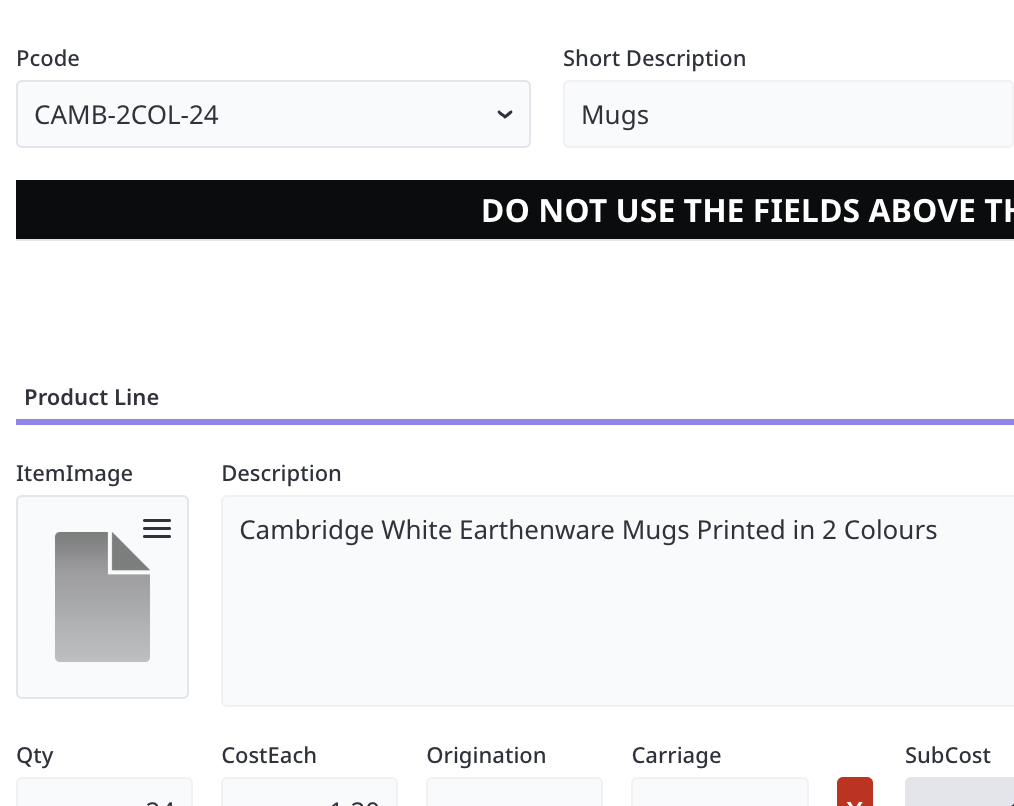Click the red X delete line button

pyautogui.click(x=854, y=794)
